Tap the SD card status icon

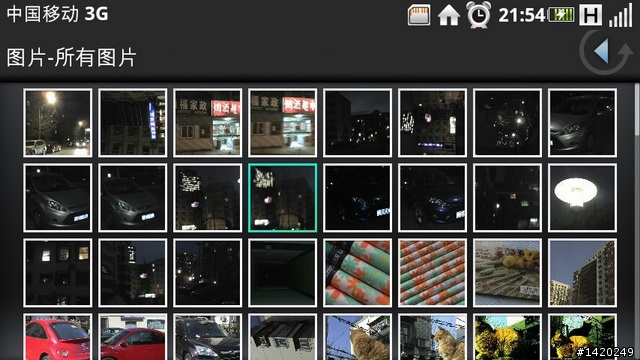click(419, 15)
